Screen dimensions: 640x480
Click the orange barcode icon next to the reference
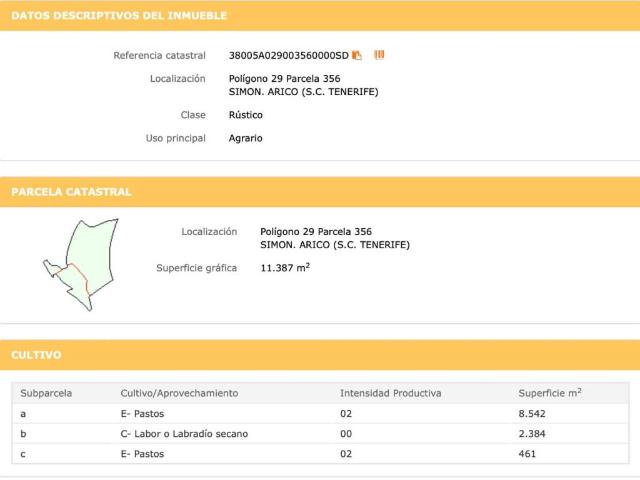[x=379, y=55]
